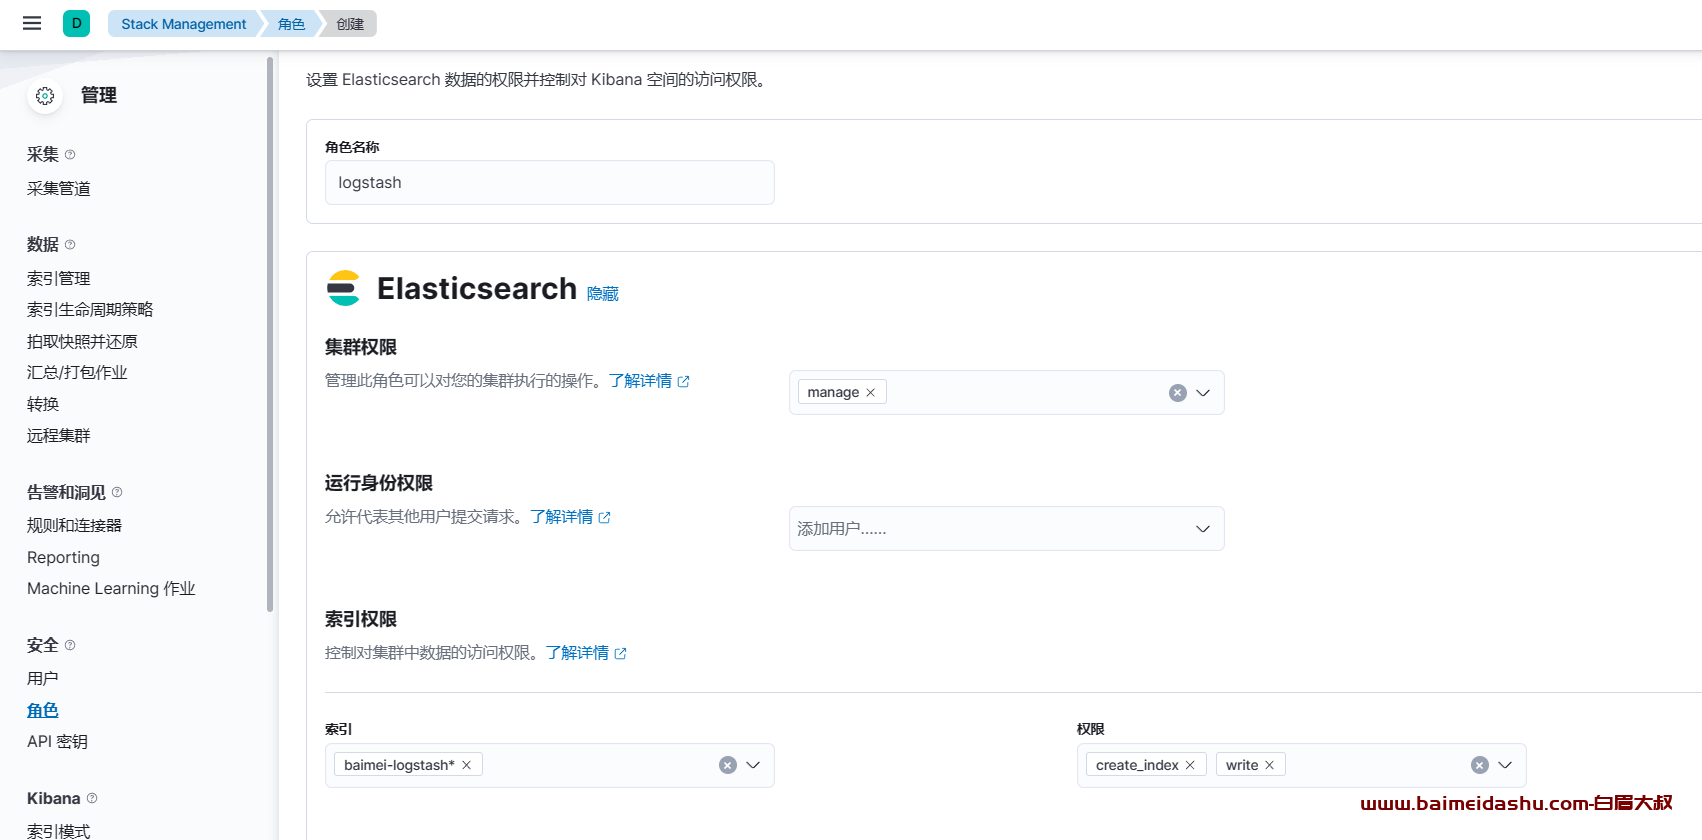This screenshot has height=840, width=1702.
Task: Click help icon next to 数据
Action: click(70, 245)
